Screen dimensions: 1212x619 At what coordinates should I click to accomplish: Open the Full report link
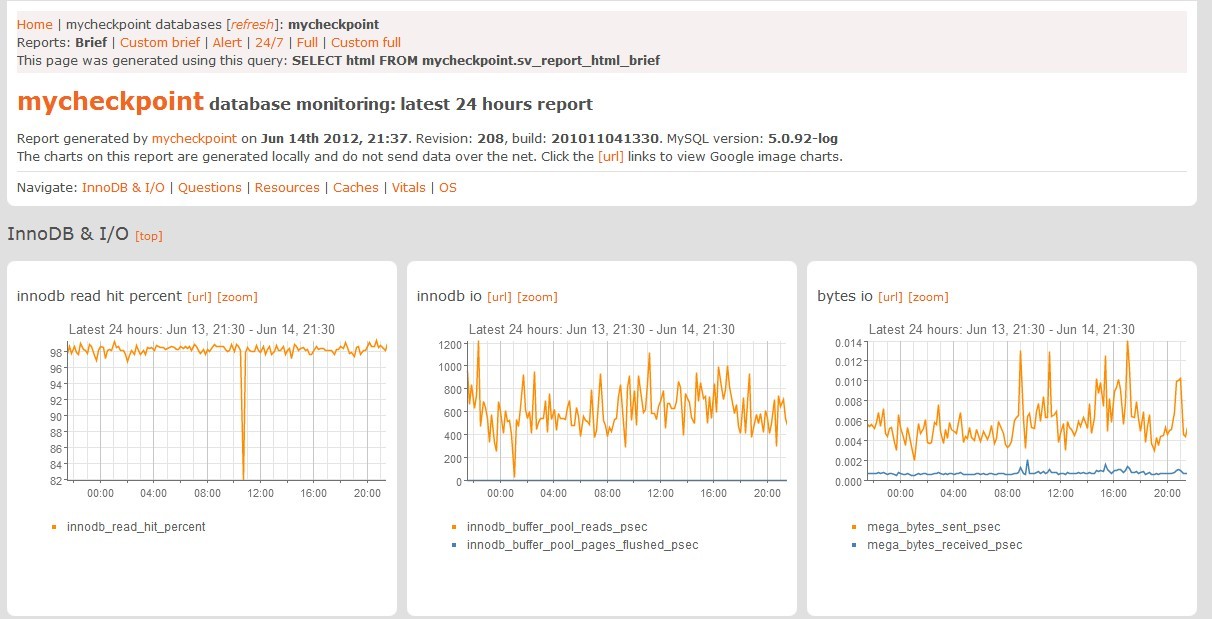click(307, 42)
